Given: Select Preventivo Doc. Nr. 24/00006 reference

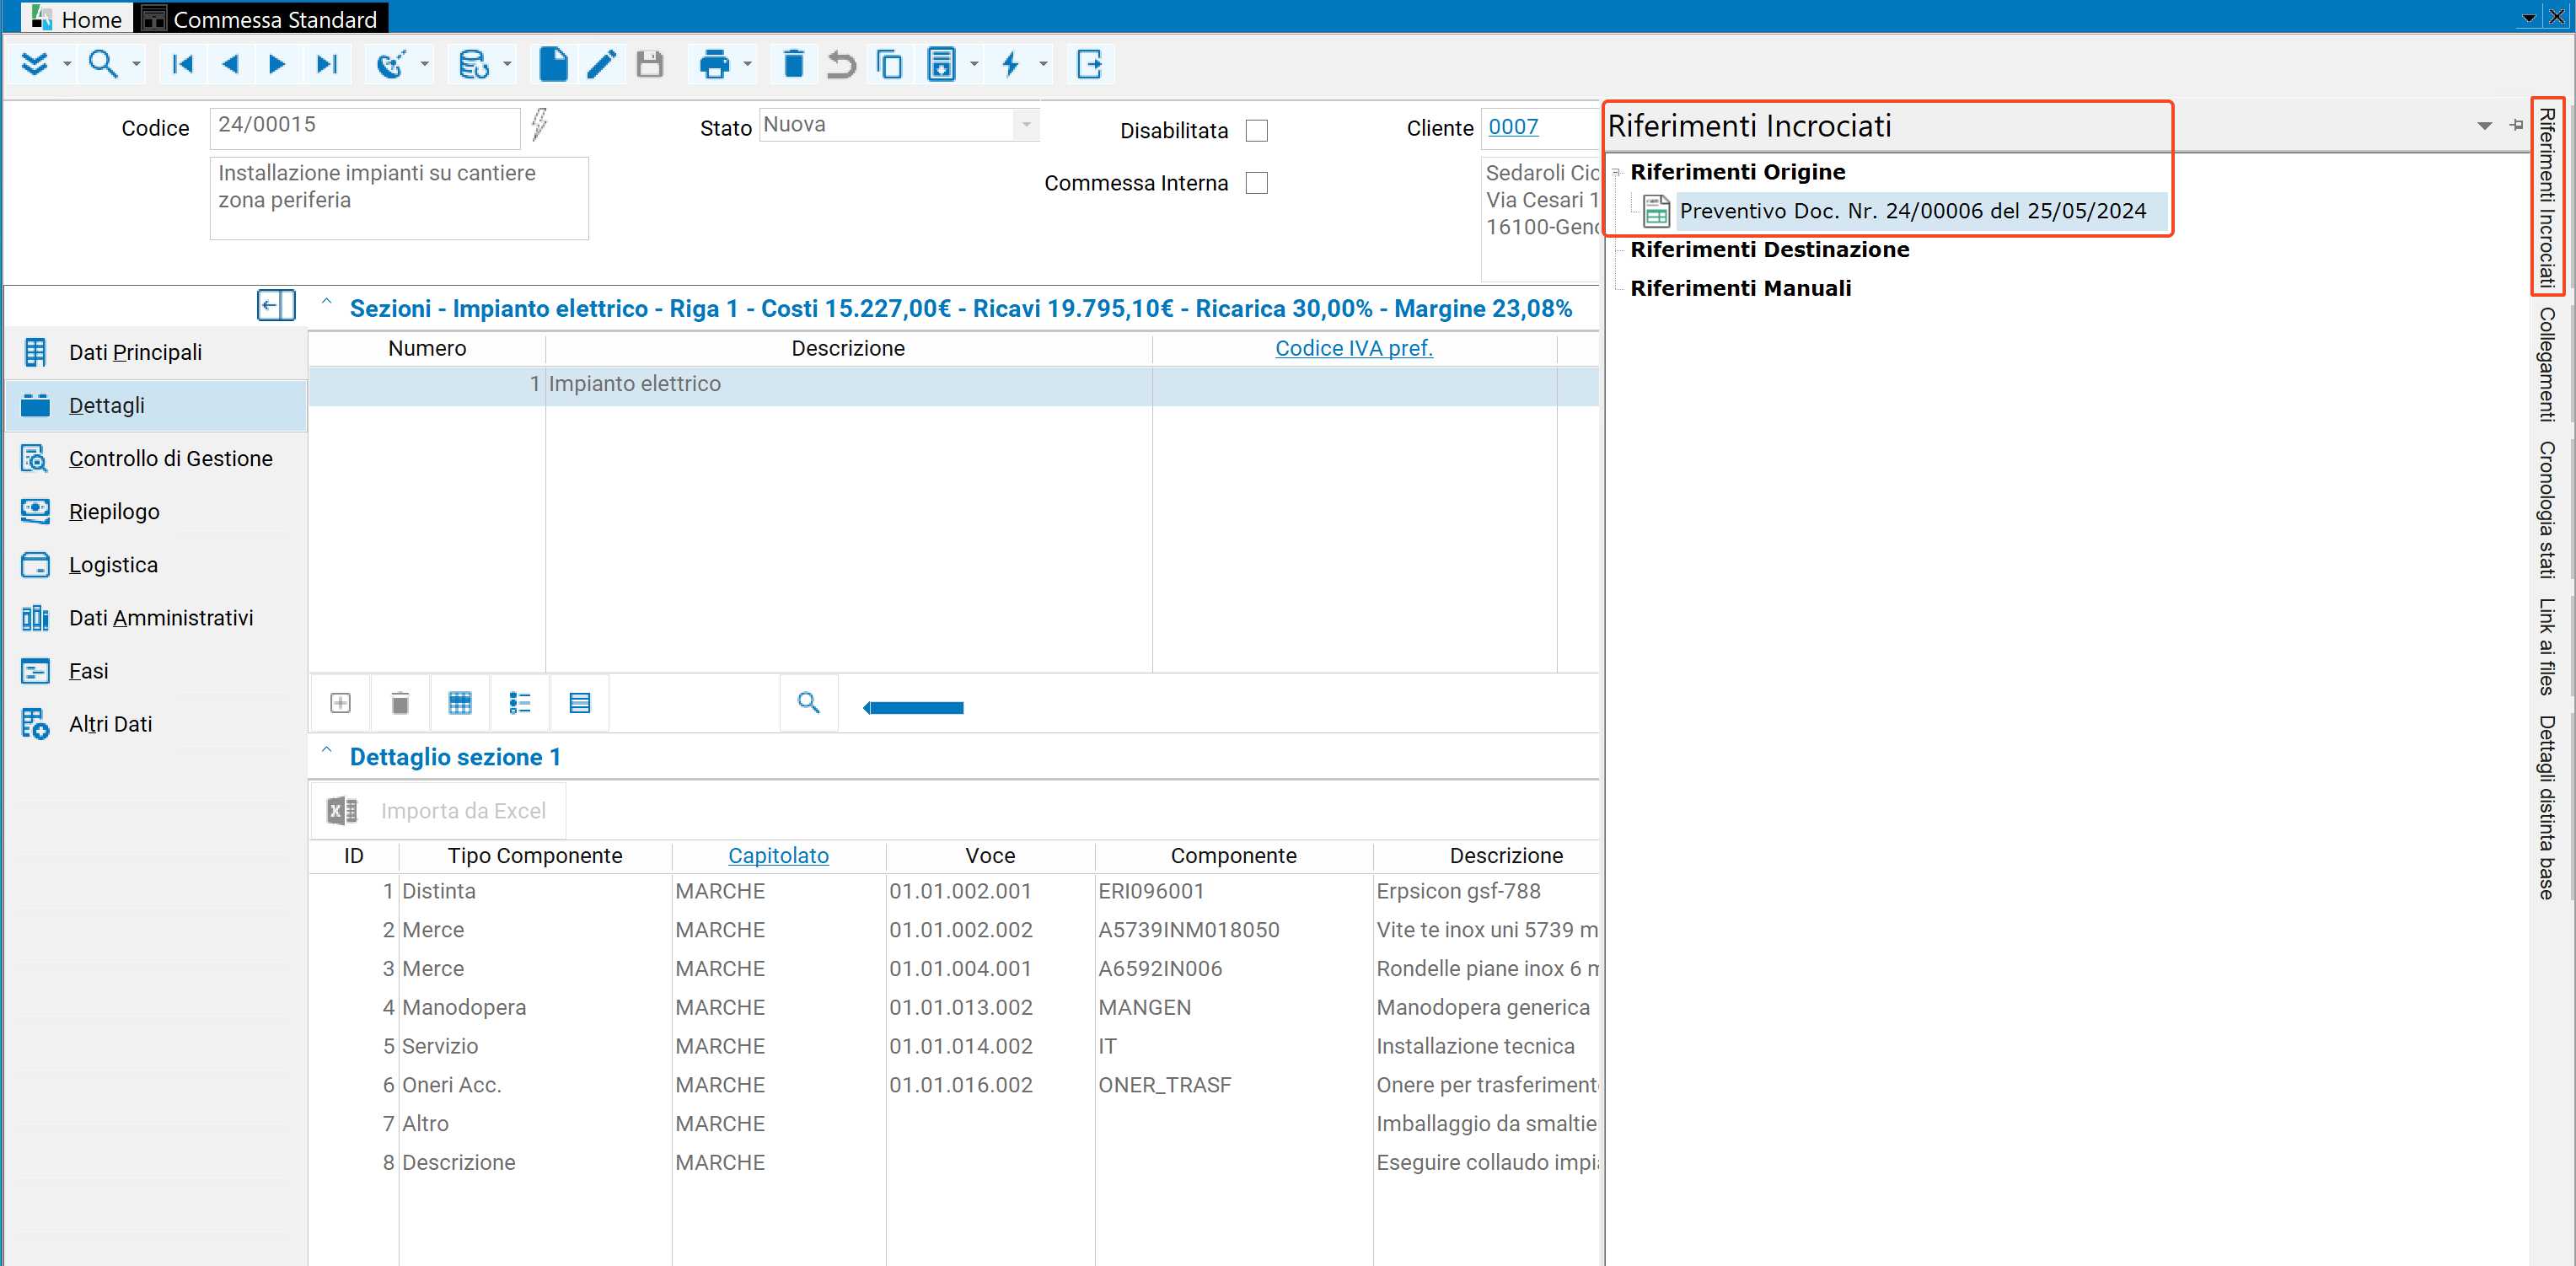Looking at the screenshot, I should click(x=1912, y=210).
